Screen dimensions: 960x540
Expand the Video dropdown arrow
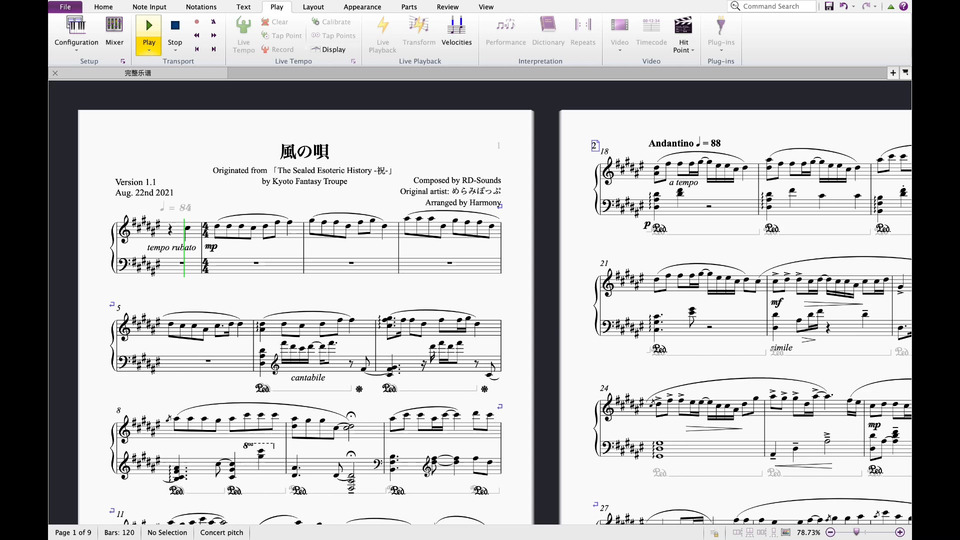[620, 50]
